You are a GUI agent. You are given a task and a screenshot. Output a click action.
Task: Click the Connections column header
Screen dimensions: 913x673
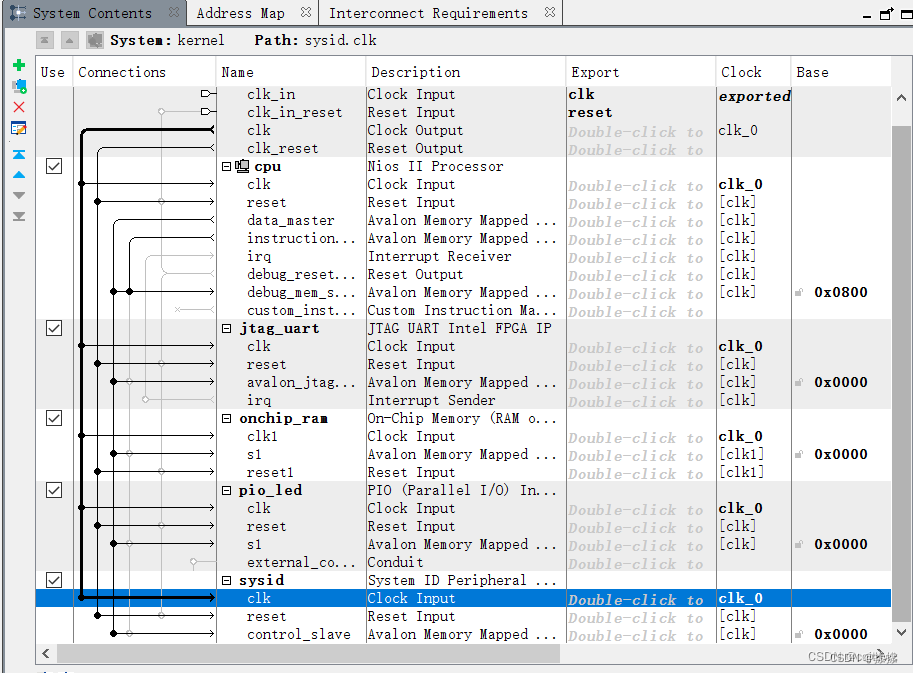click(144, 72)
